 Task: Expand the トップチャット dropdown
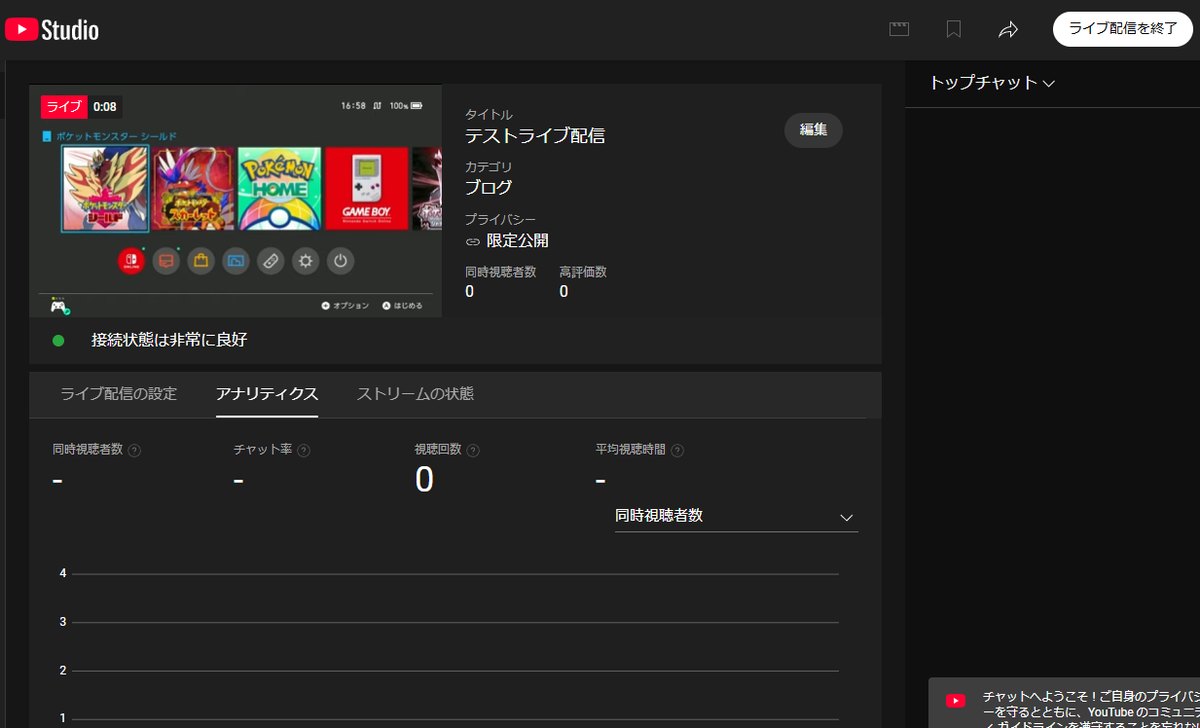[x=992, y=83]
